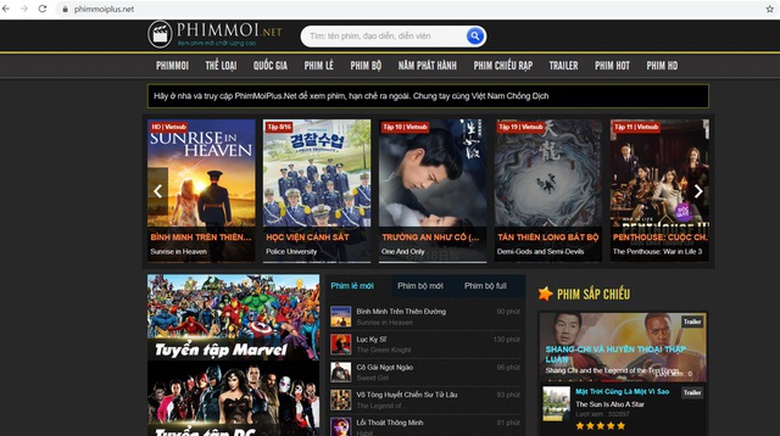Screen dimensions: 780x436
Task: Click the Trailer nav link
Action: pyautogui.click(x=563, y=65)
